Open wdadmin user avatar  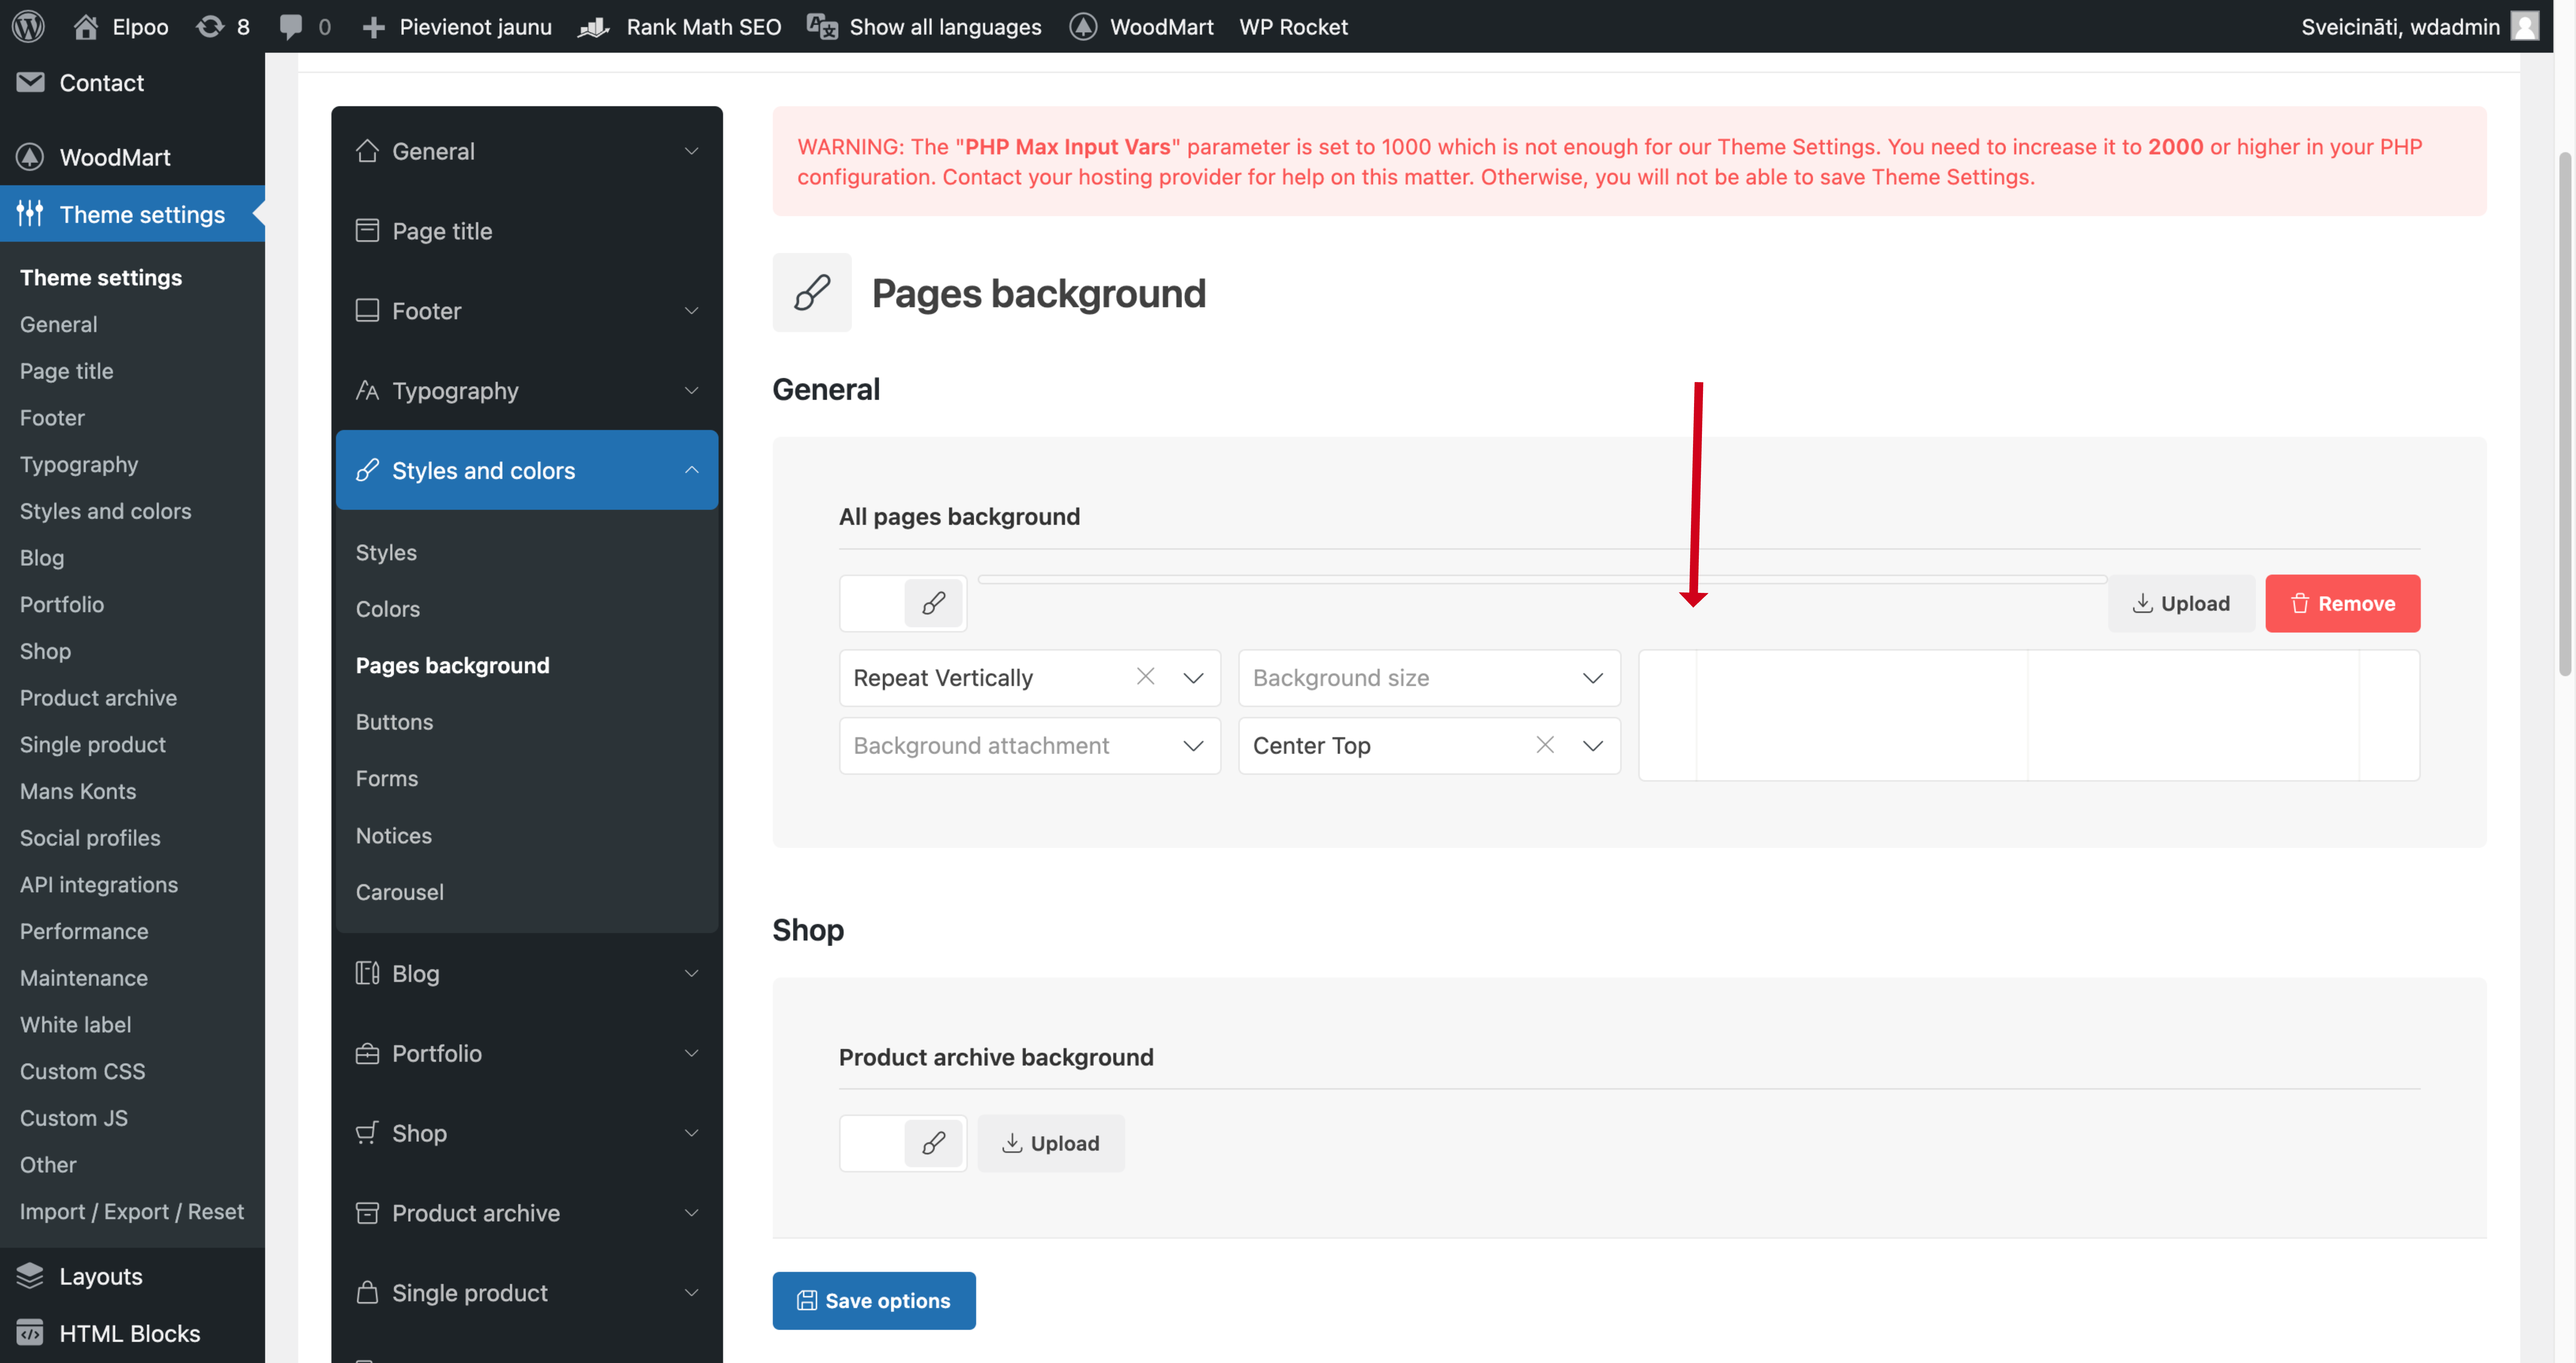point(2525,26)
